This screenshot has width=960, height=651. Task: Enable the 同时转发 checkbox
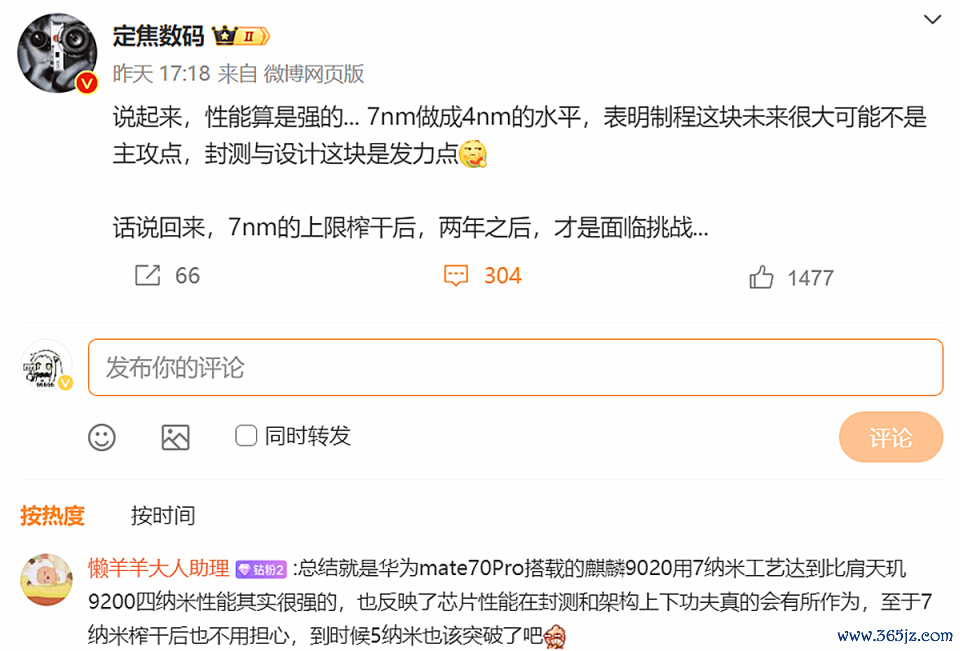(246, 436)
